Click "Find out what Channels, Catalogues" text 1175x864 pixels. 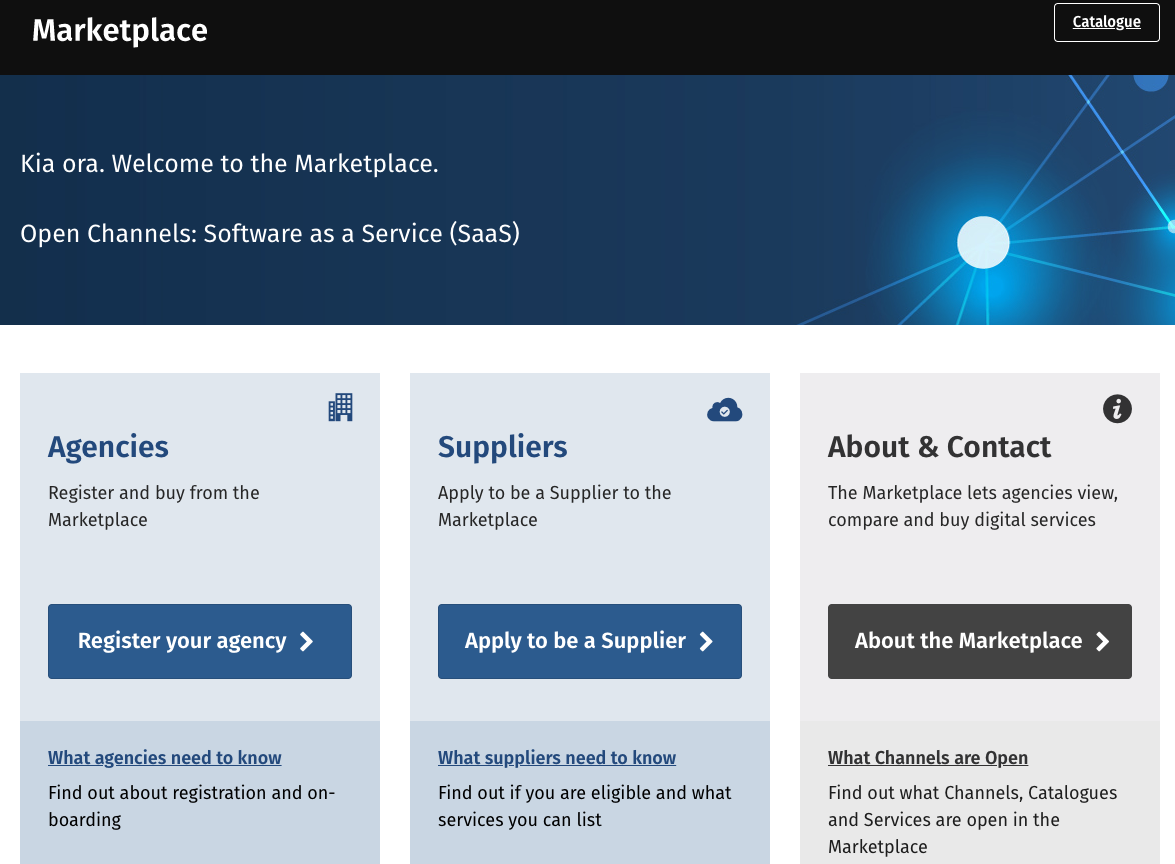coord(973,819)
